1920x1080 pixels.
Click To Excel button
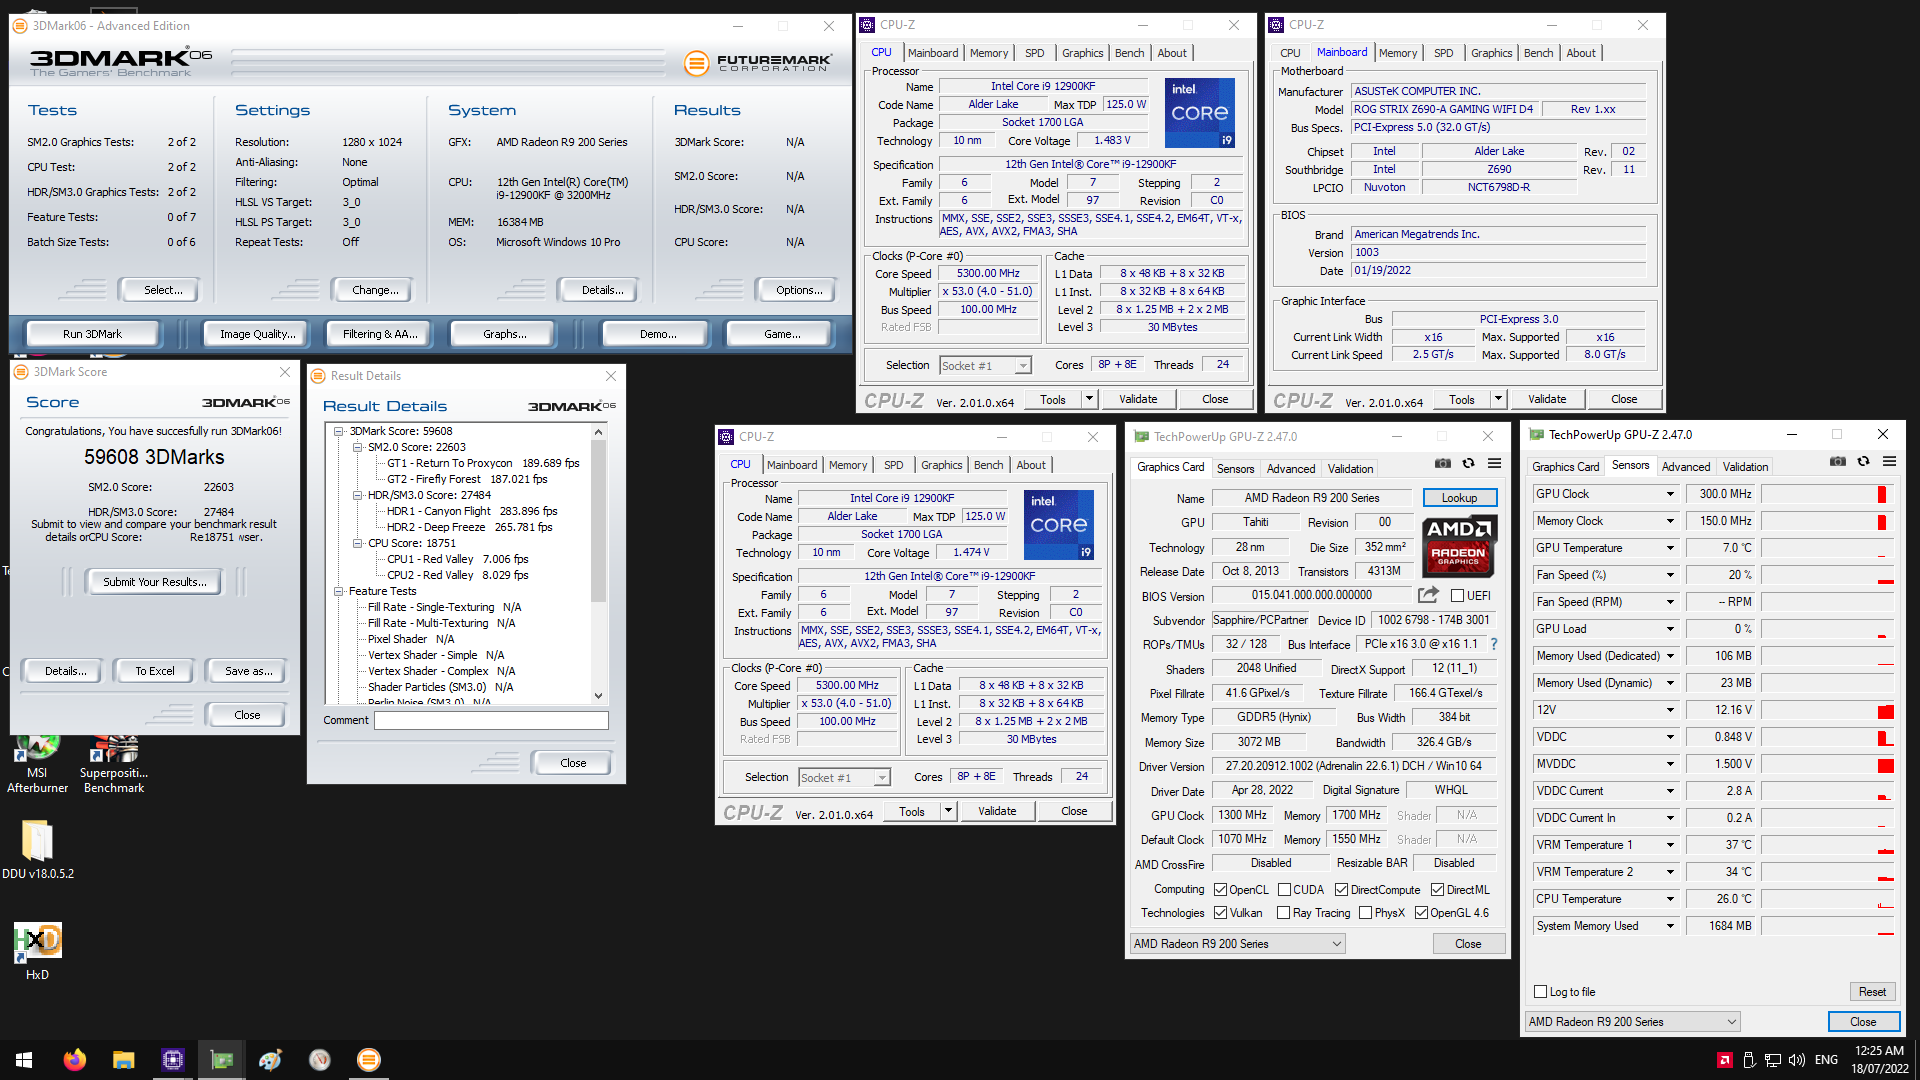click(x=155, y=671)
